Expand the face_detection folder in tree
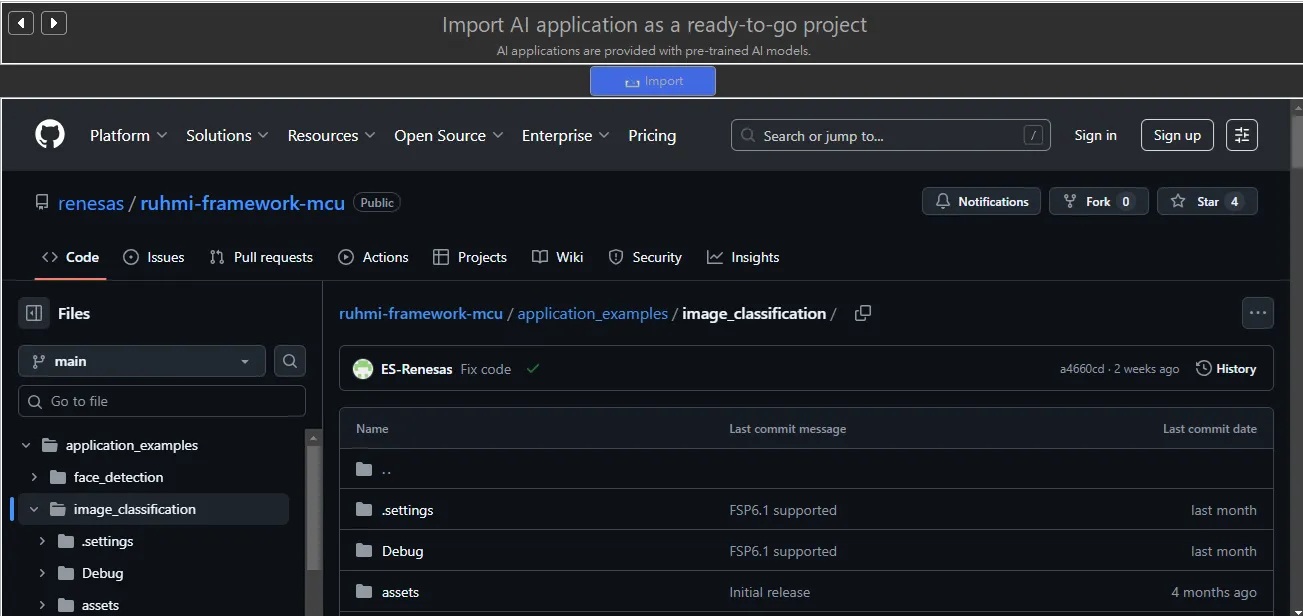This screenshot has height=616, width=1303. (34, 477)
